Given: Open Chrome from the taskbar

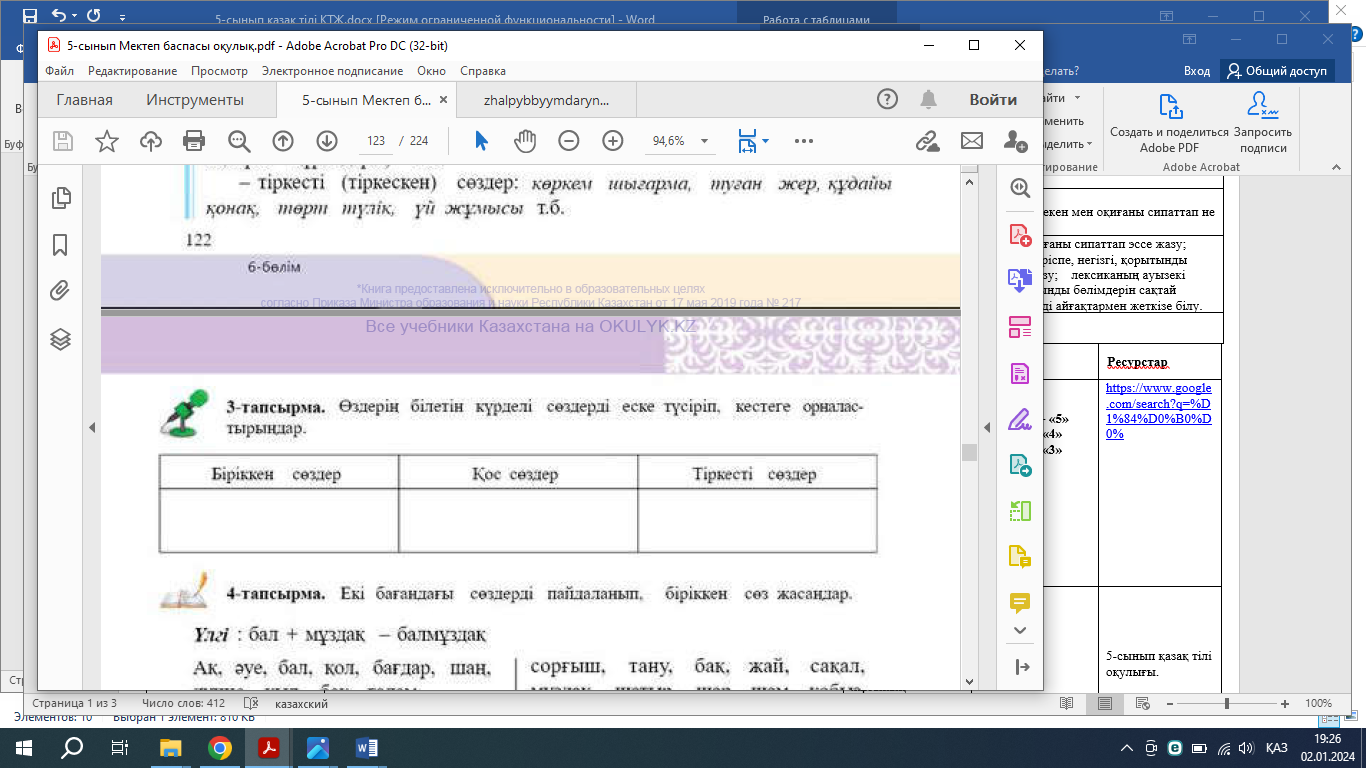Looking at the screenshot, I should (220, 747).
